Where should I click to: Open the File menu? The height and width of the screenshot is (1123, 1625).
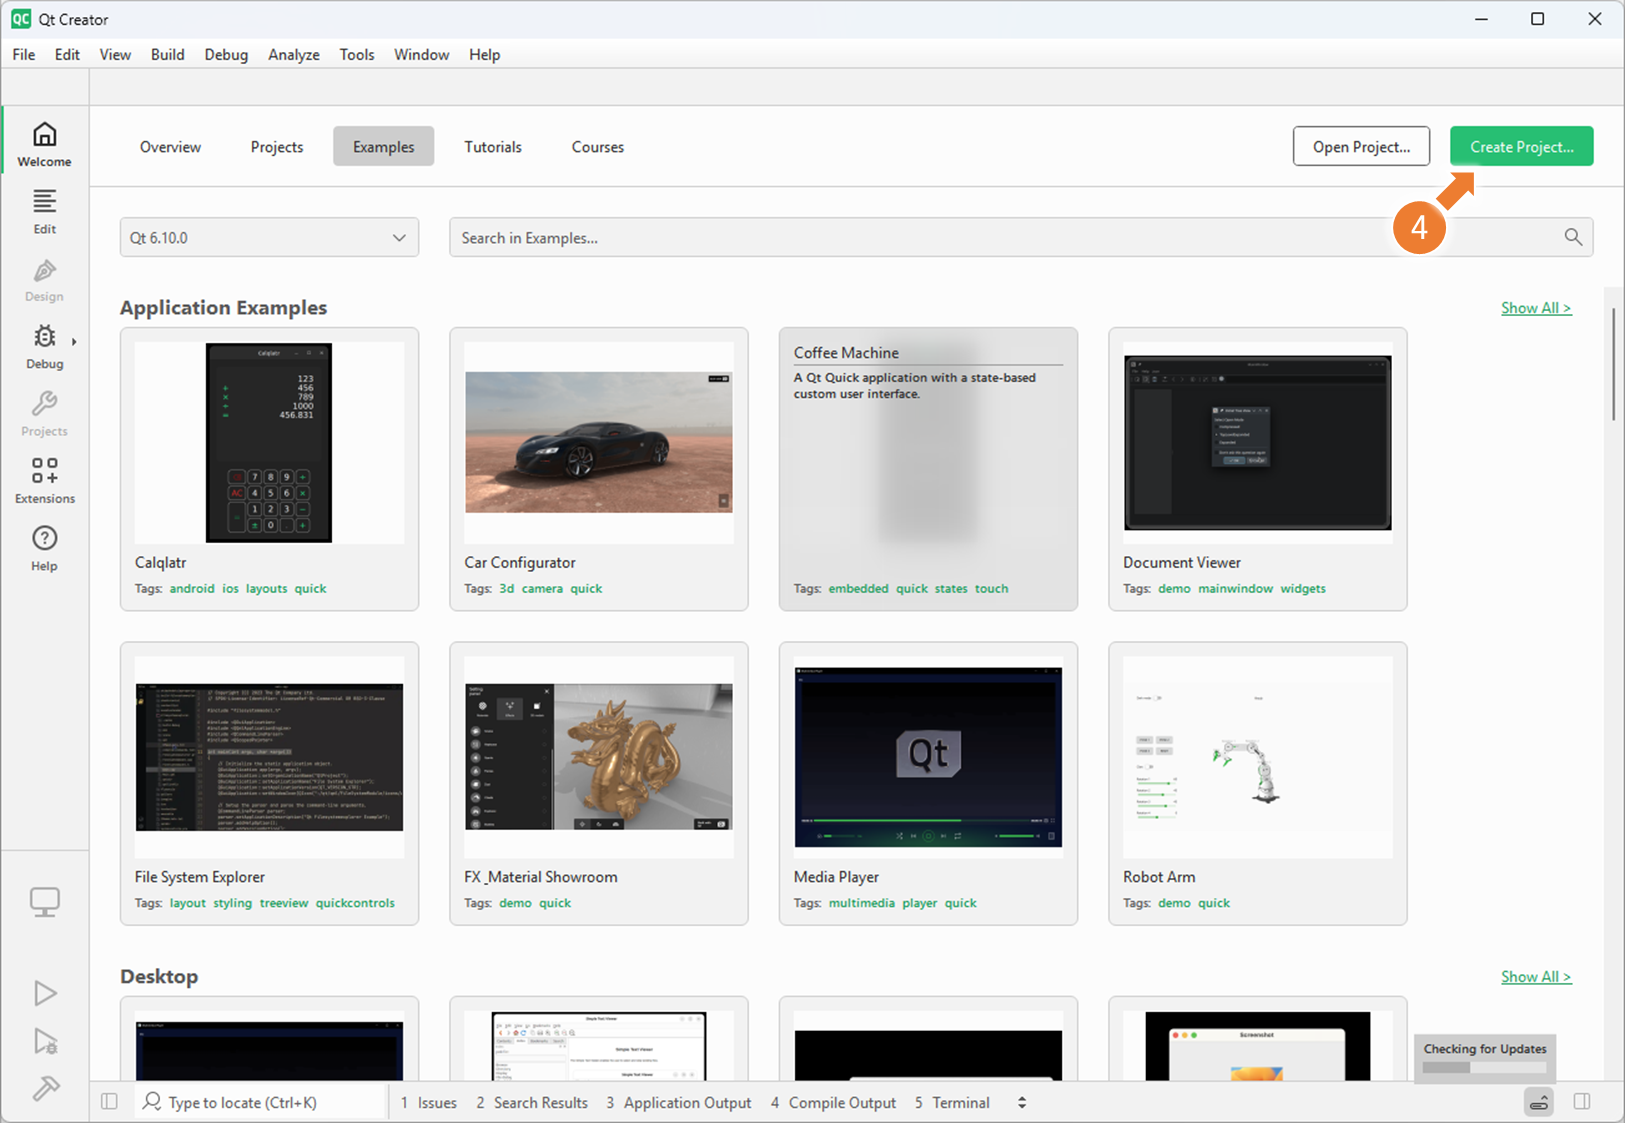tap(24, 54)
